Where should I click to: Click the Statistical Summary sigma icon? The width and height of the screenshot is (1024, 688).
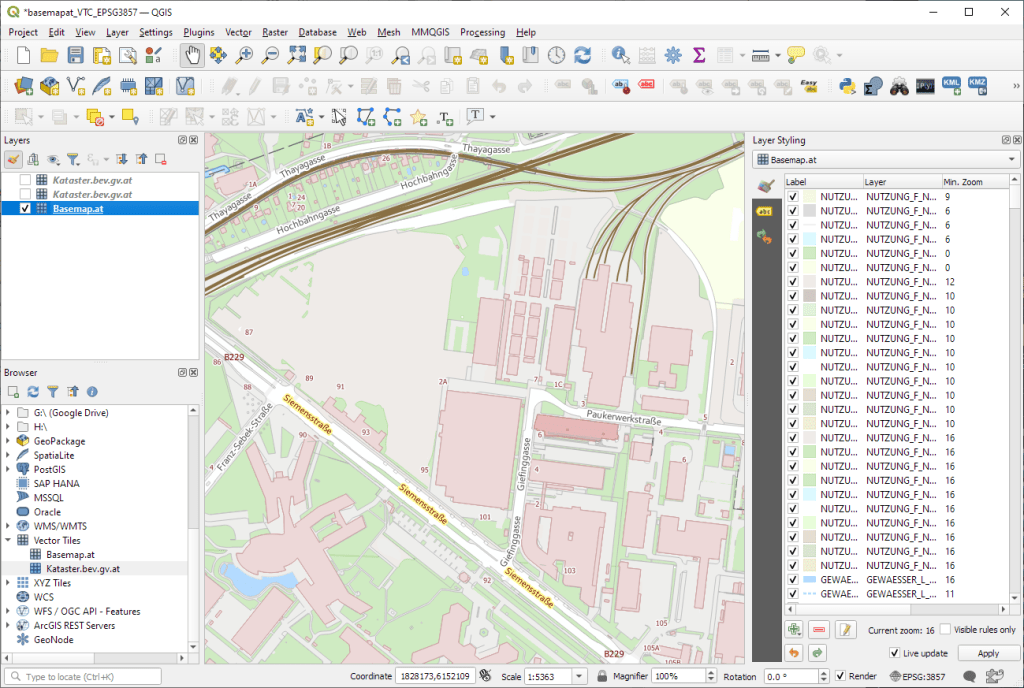(x=699, y=56)
